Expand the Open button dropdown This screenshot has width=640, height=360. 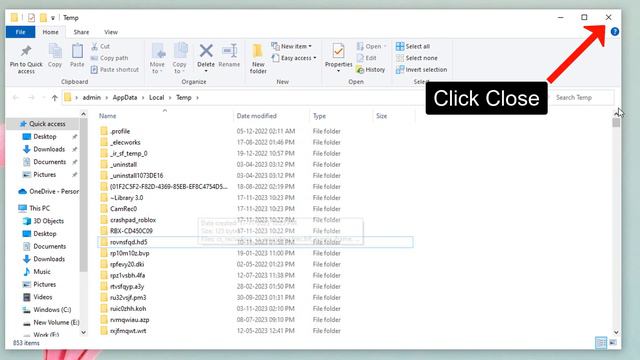click(385, 47)
